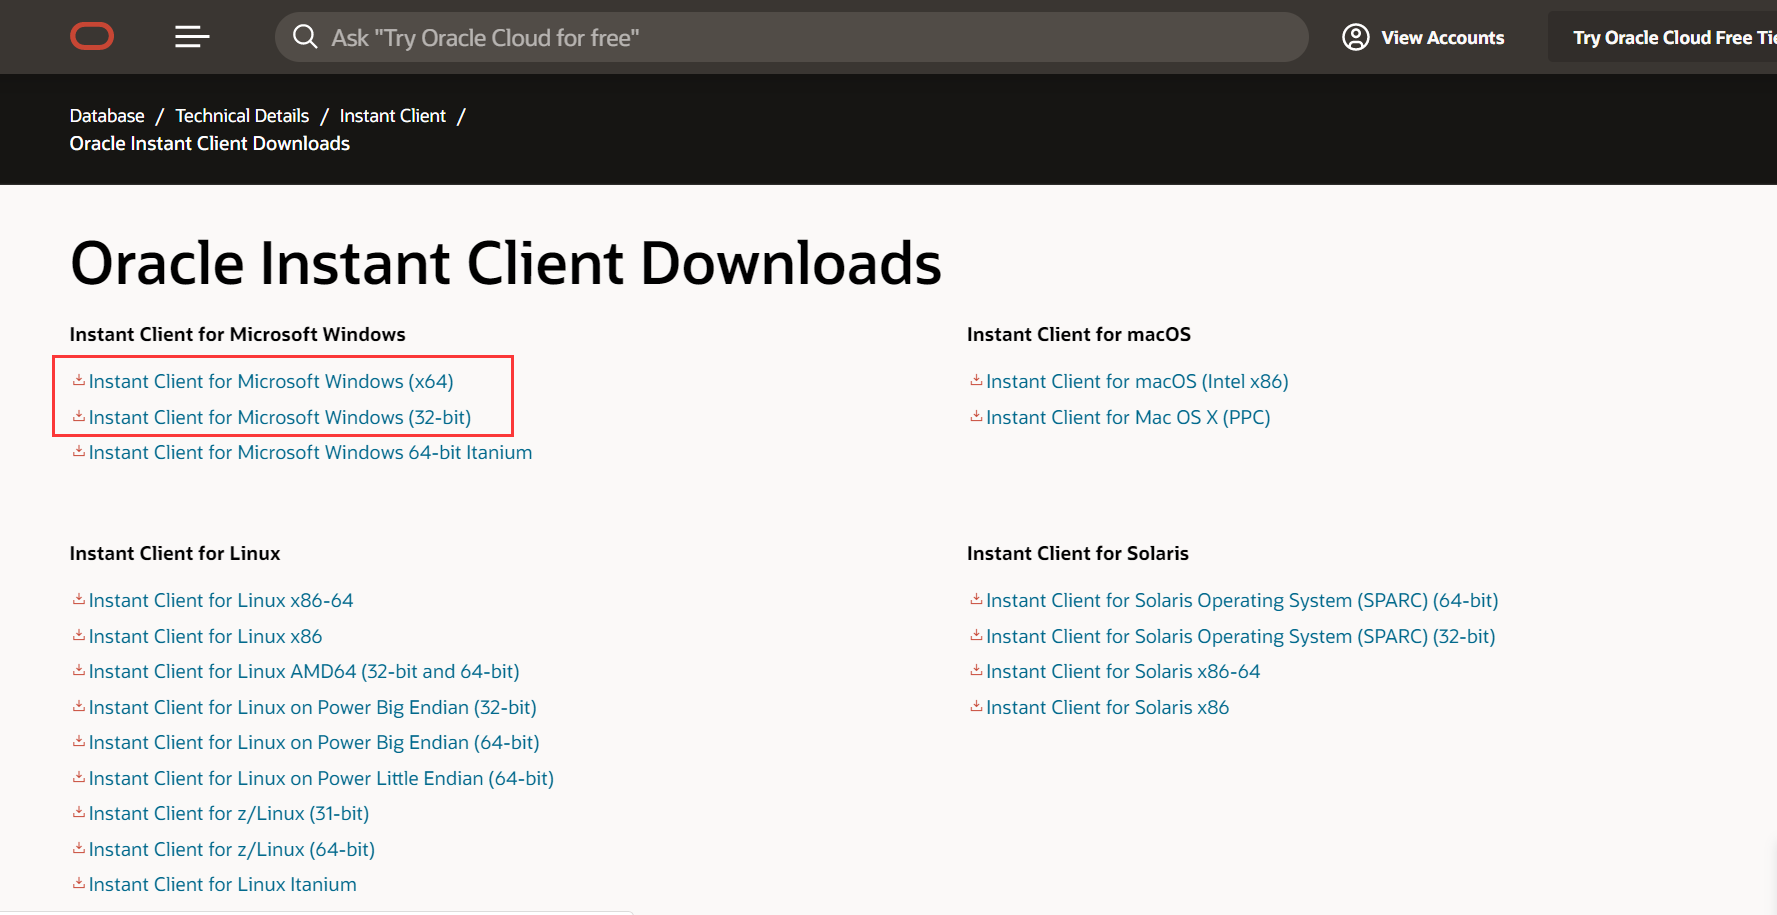
Task: Download Instant Client for Microsoft Windows (32-bit)
Action: coord(280,417)
